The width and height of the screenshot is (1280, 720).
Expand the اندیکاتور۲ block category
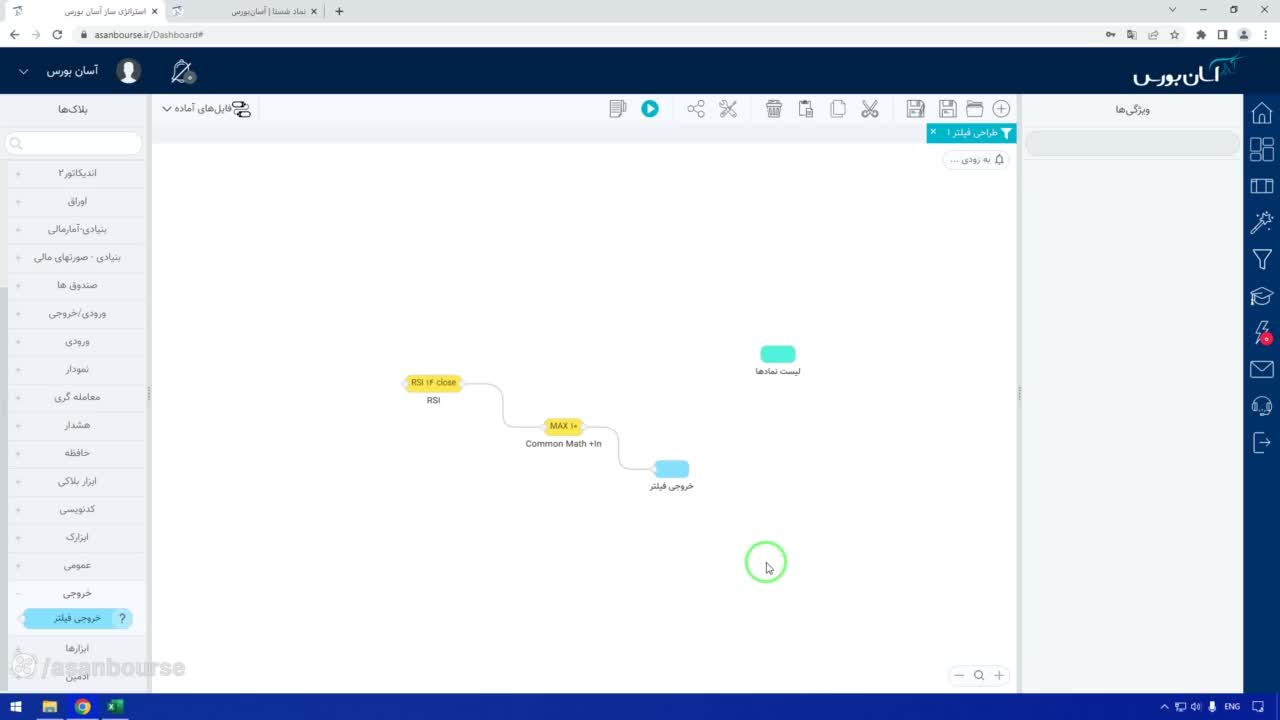point(76,173)
